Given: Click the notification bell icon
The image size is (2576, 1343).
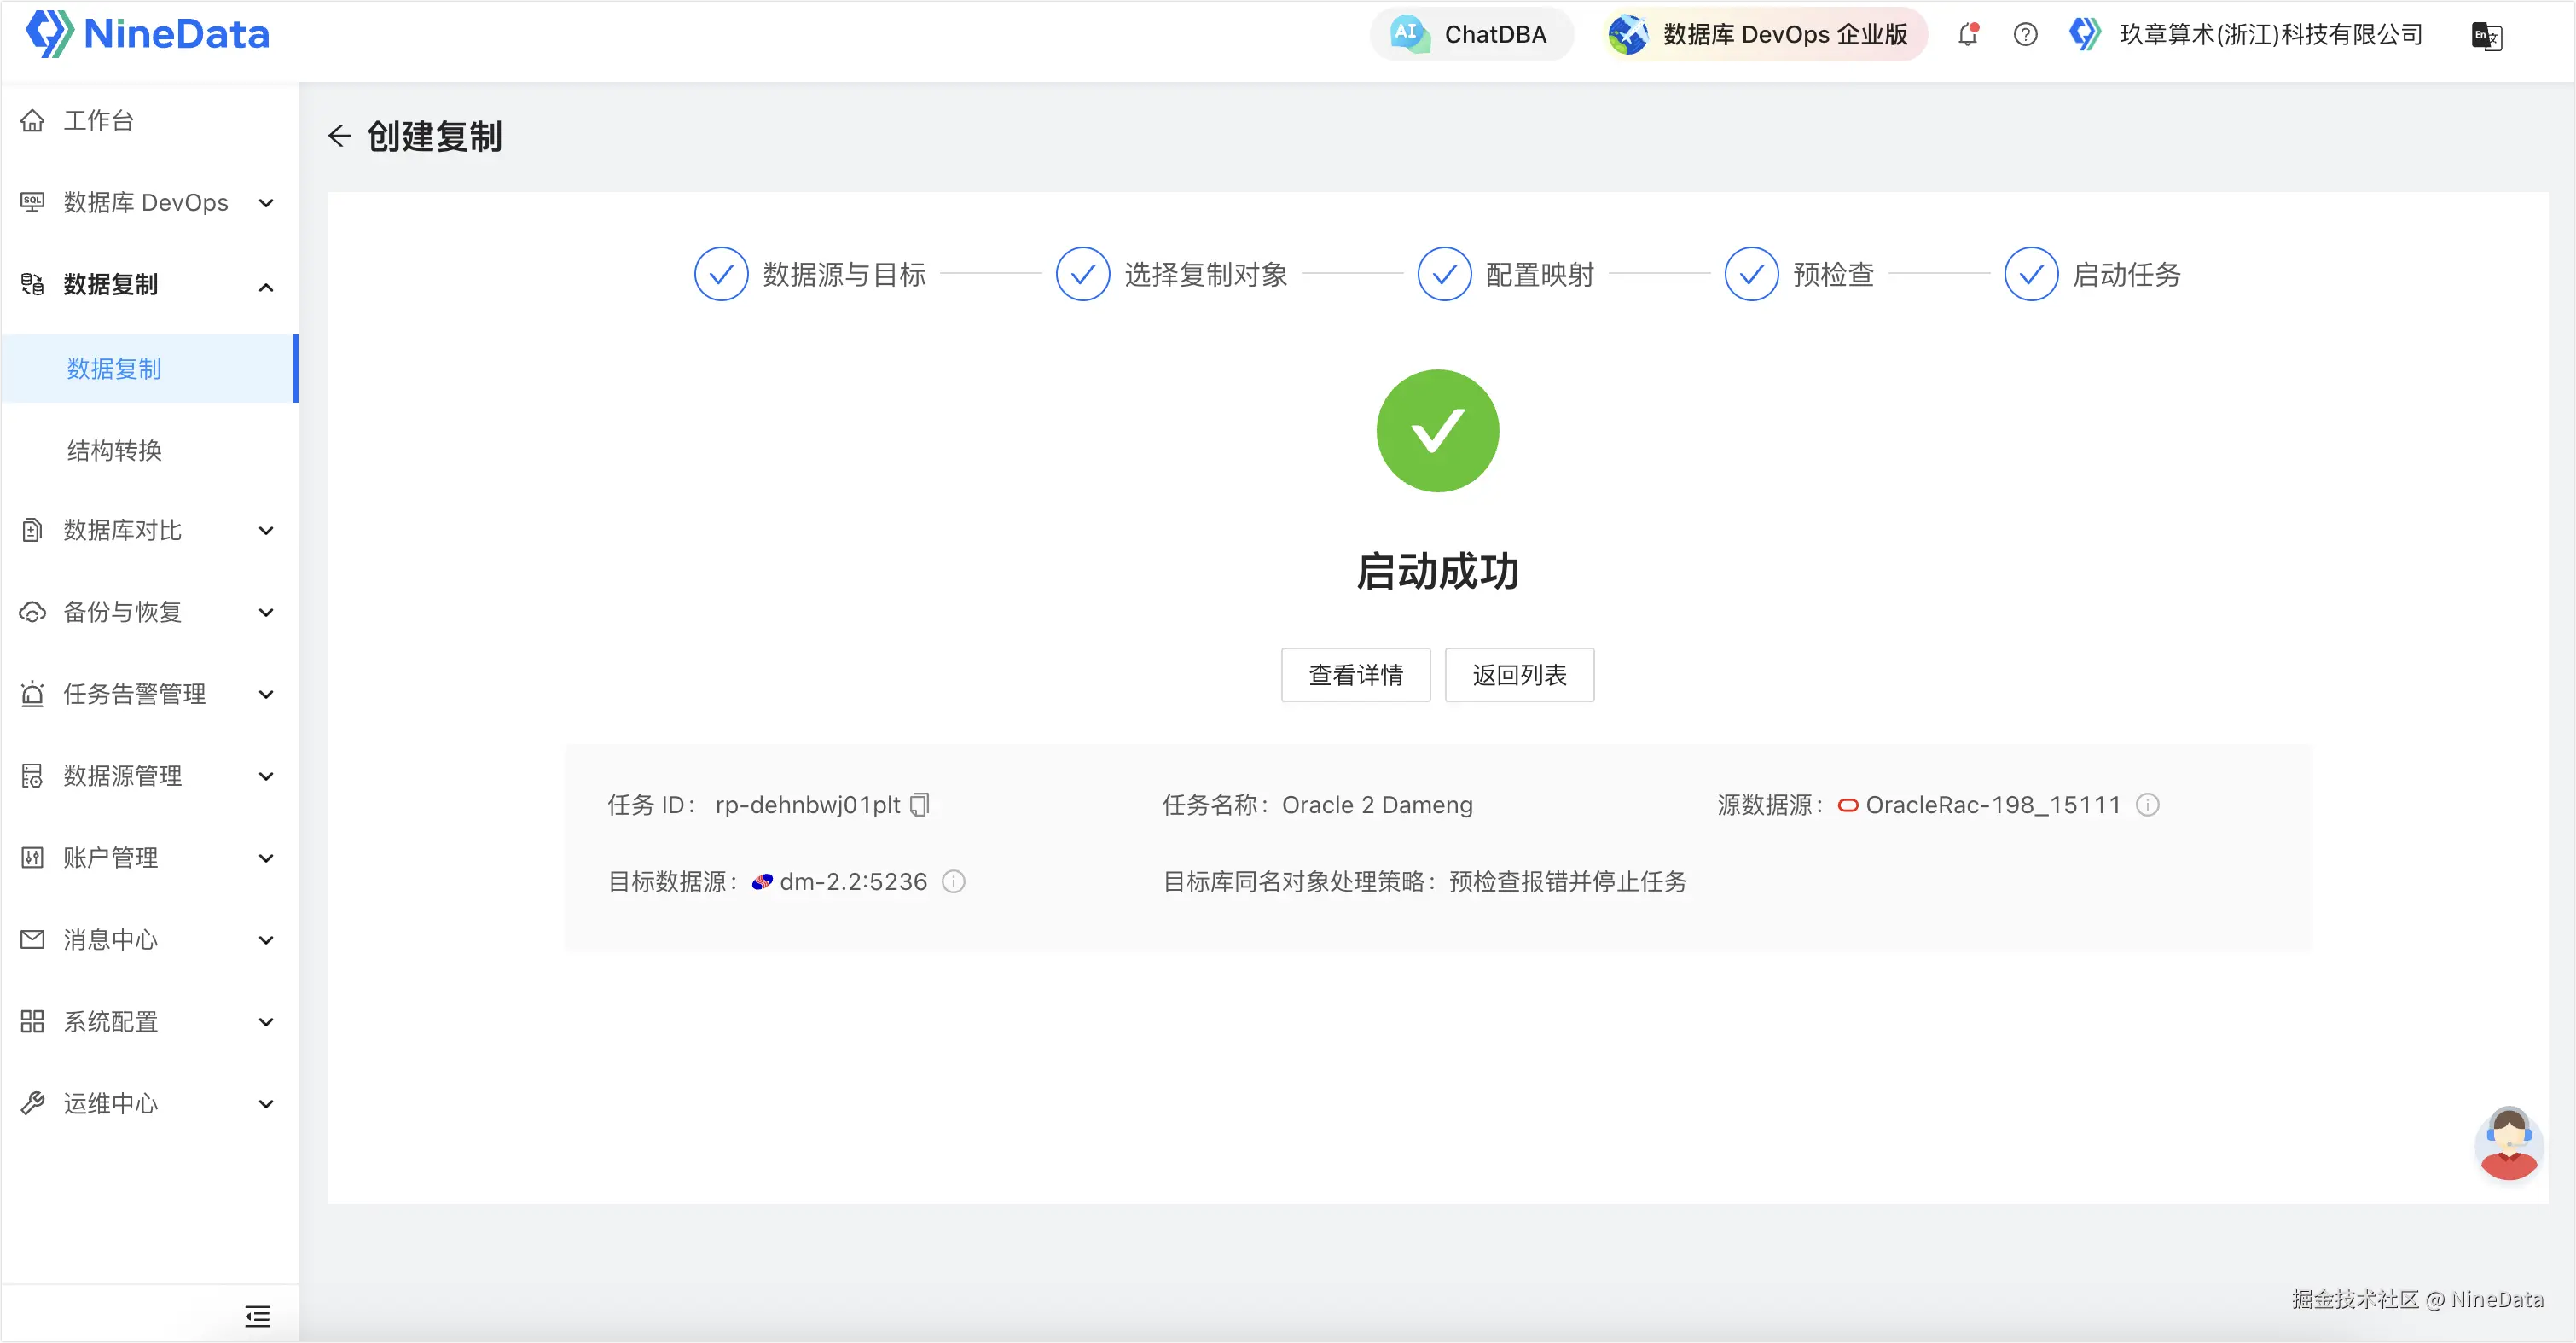Looking at the screenshot, I should [1967, 35].
